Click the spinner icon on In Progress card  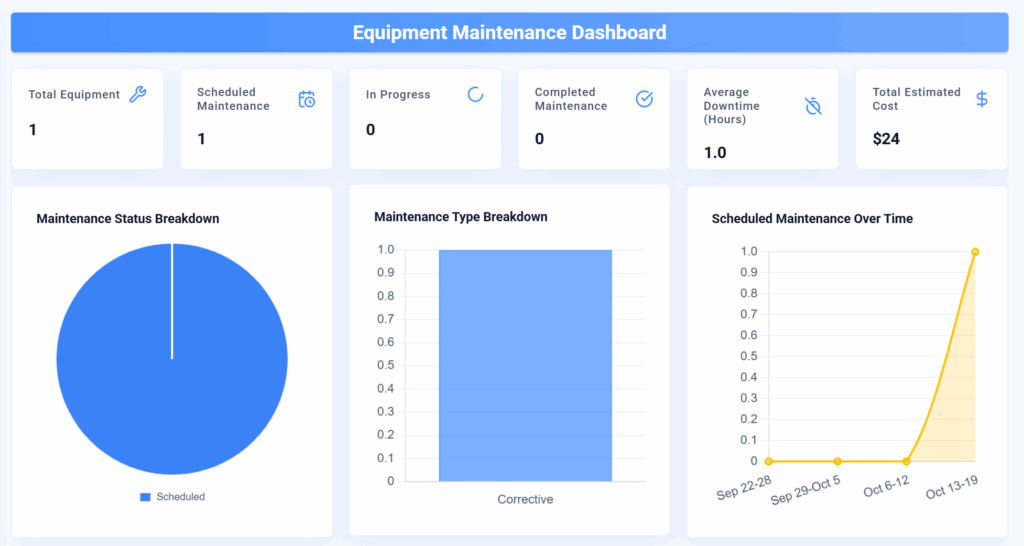[x=475, y=95]
